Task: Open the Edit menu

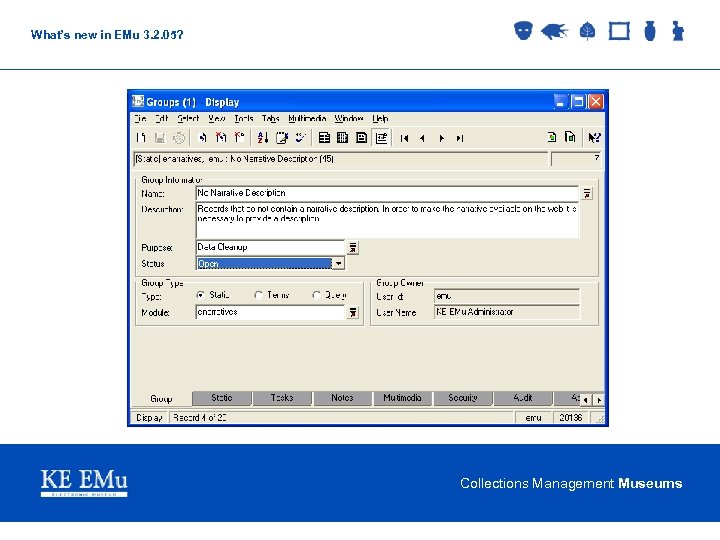Action: [x=162, y=118]
